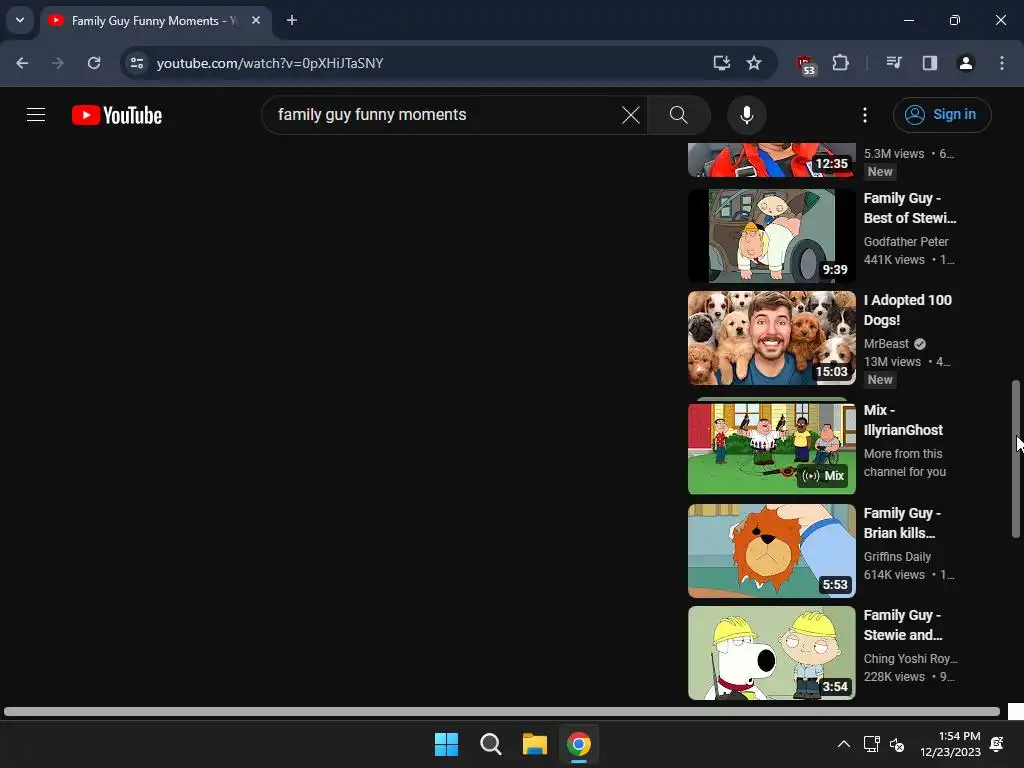Open Windows Start menu
The height and width of the screenshot is (768, 1024).
[447, 744]
